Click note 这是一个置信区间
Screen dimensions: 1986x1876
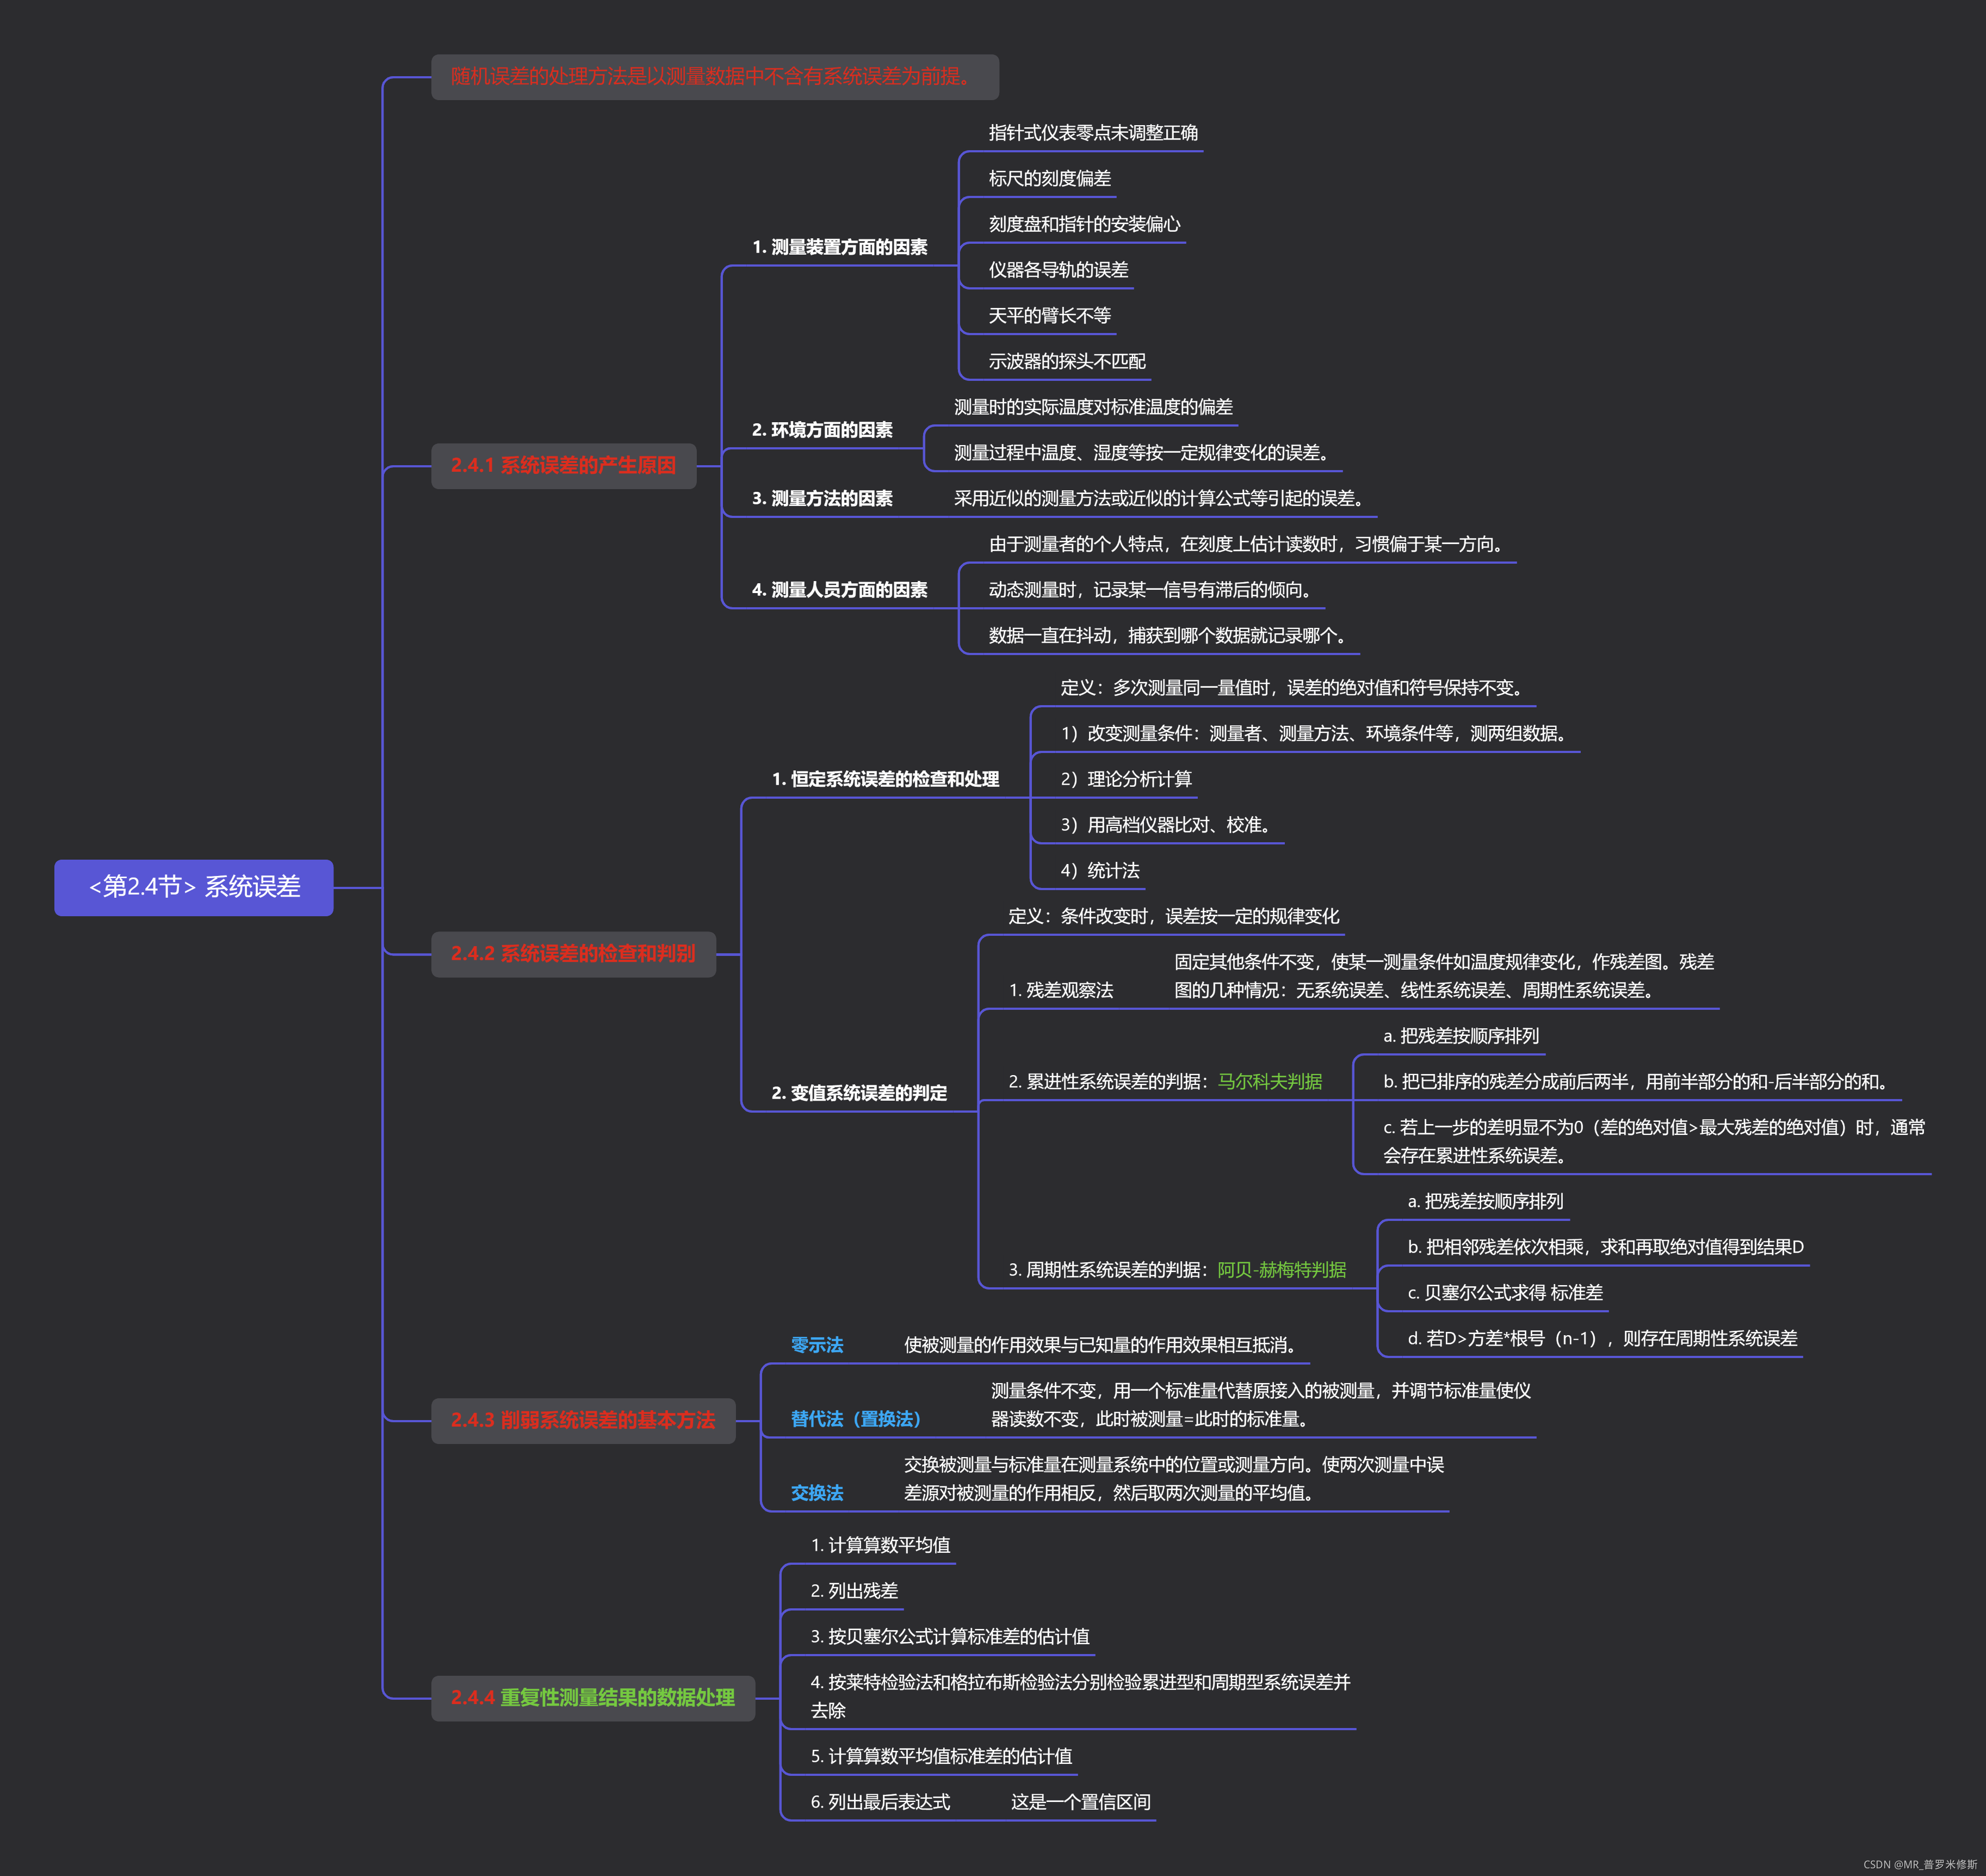pyautogui.click(x=1080, y=1802)
